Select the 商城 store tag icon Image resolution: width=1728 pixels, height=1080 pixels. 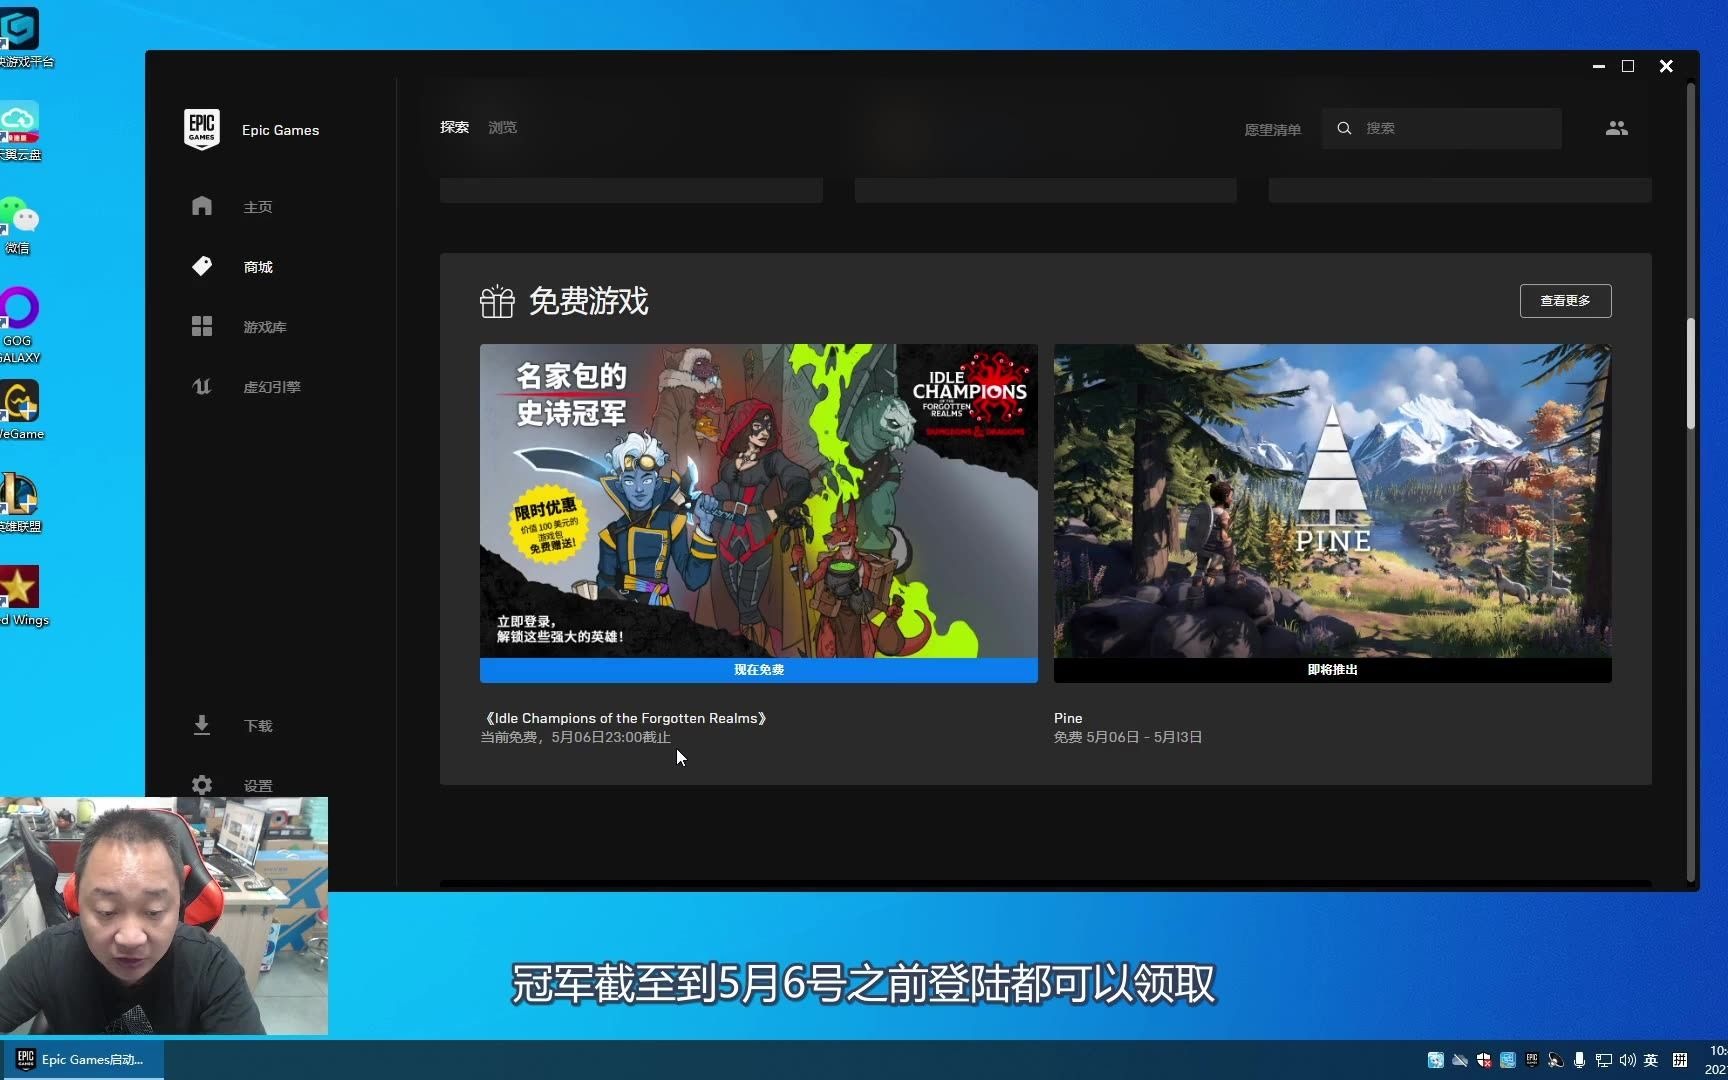tap(202, 266)
